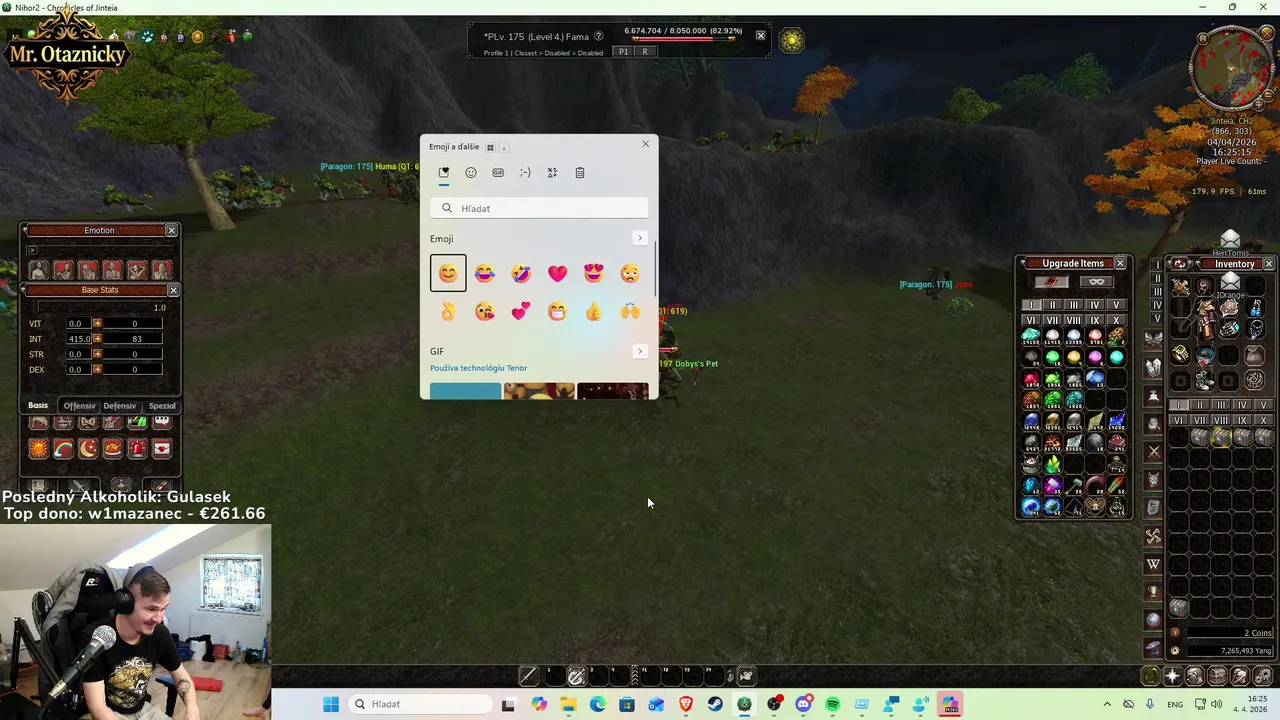Select Upgrade Items page III
1280x720 pixels.
coord(1074,305)
